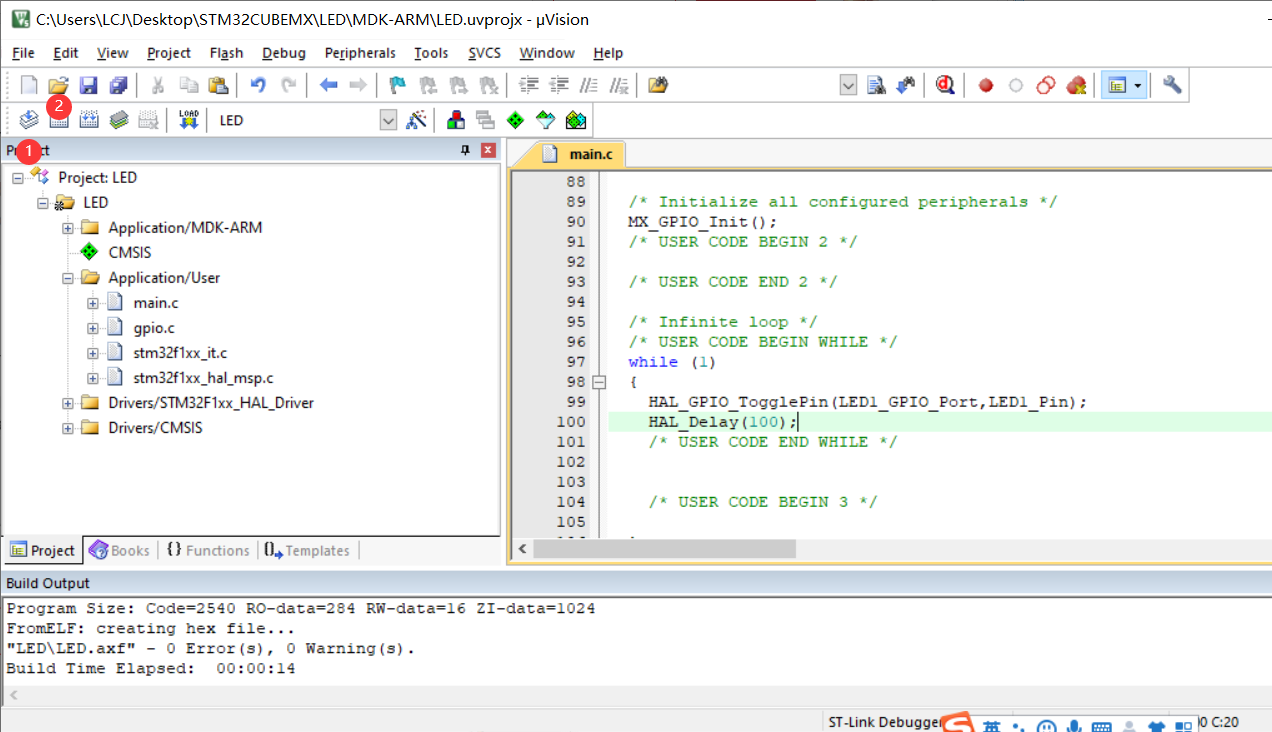Expand the Drivers/STM32F1xx_HAL_Driver folder
This screenshot has height=732, width=1272.
tap(68, 403)
